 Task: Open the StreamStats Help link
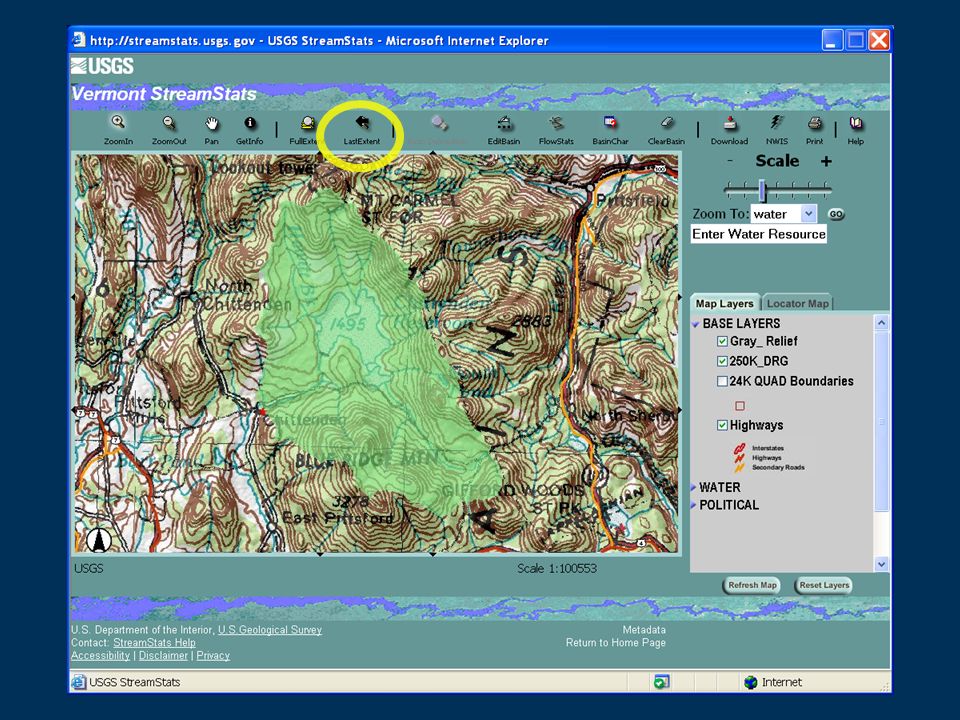coord(154,642)
